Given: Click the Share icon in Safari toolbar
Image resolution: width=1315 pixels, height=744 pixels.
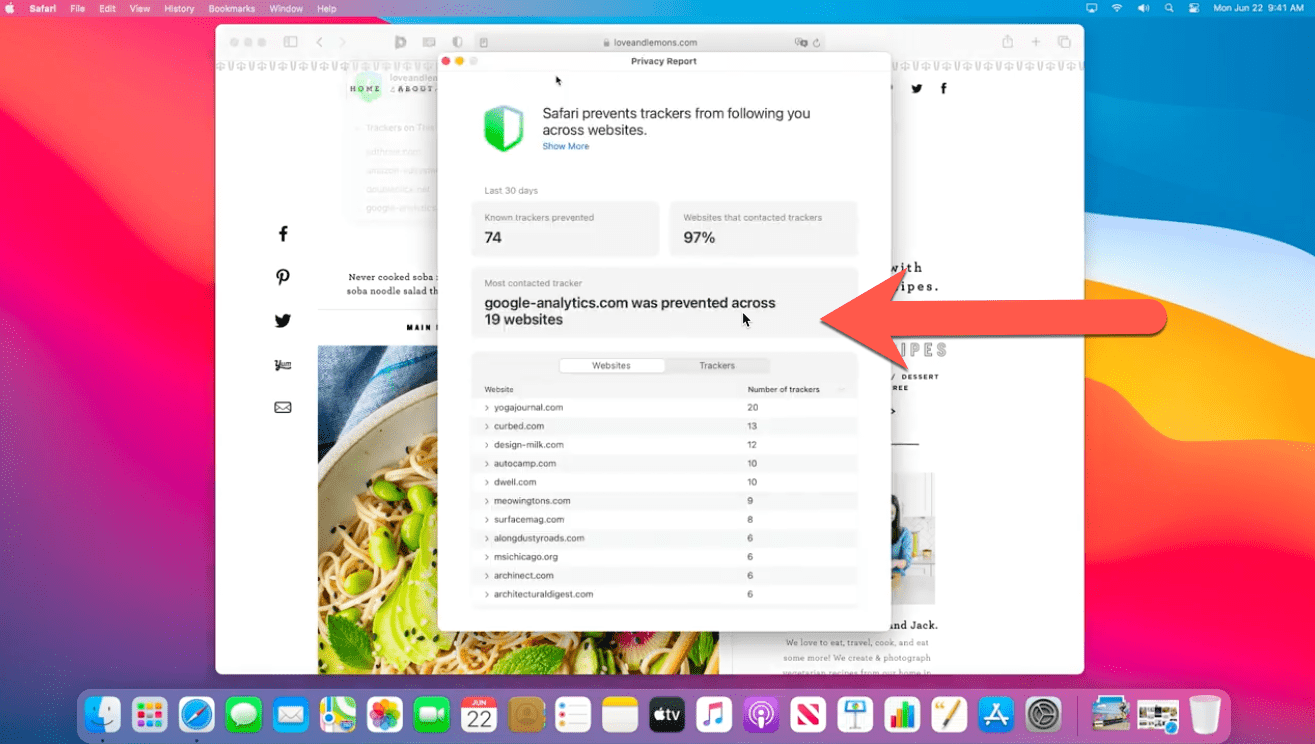Looking at the screenshot, I should (x=1007, y=42).
